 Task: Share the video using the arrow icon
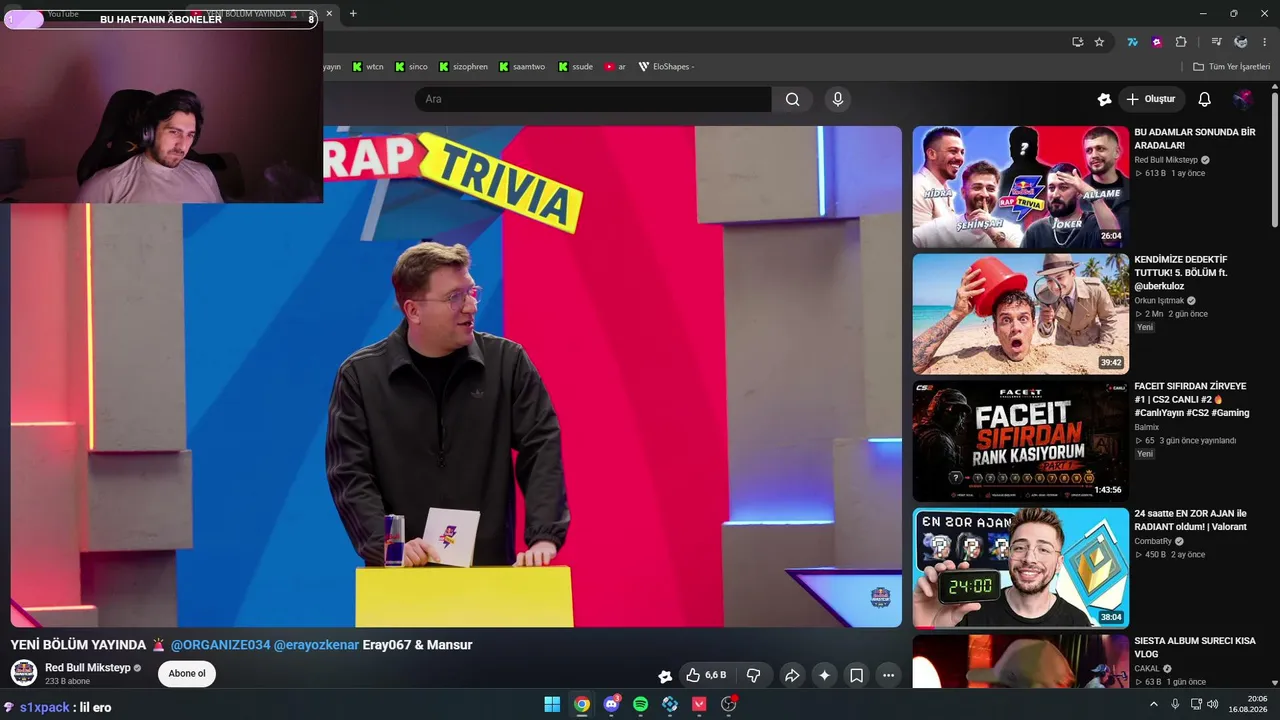792,675
